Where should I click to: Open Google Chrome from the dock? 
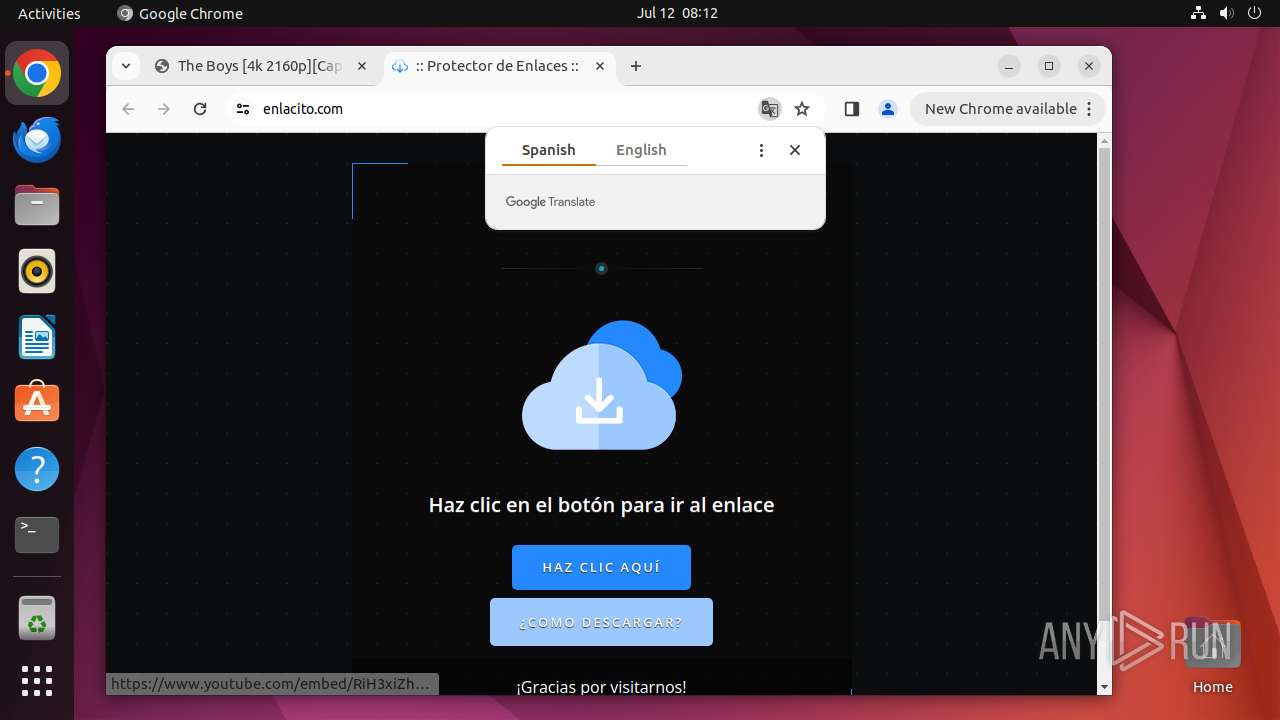(x=37, y=74)
